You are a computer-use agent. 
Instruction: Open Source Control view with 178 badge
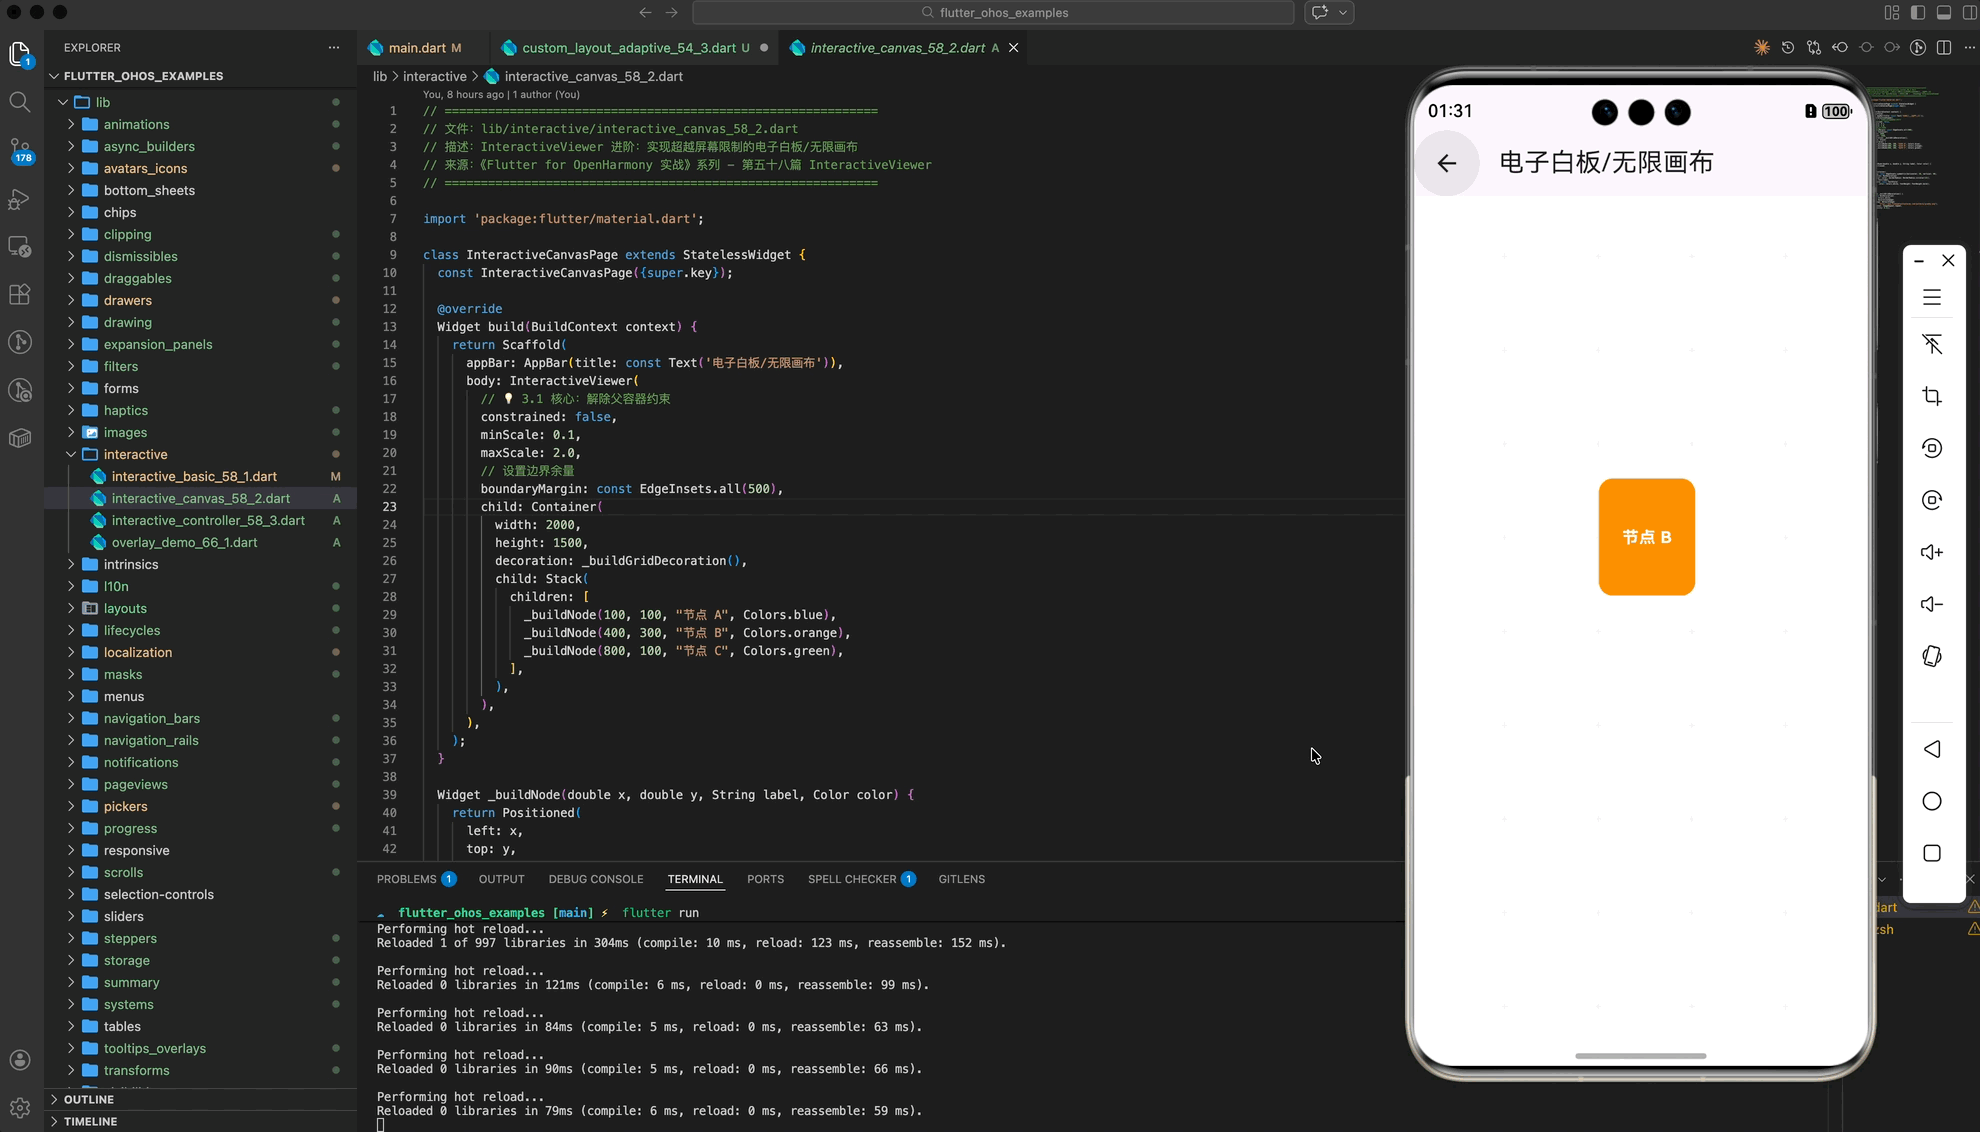(x=19, y=150)
